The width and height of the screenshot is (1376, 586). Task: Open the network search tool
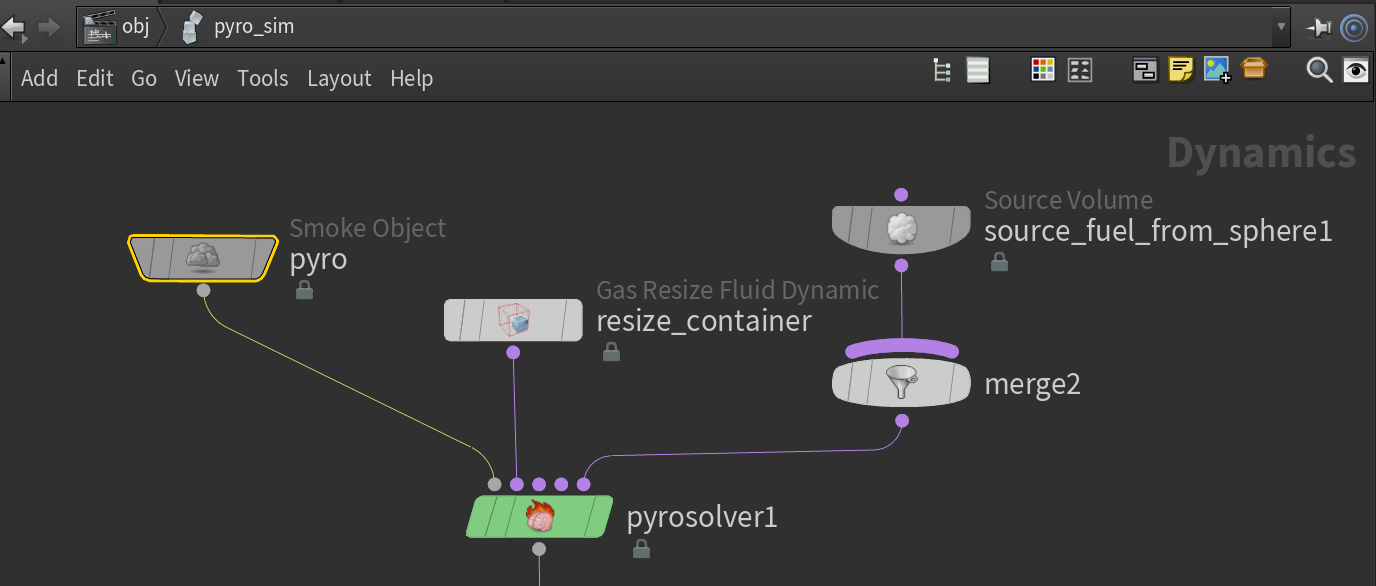point(1319,70)
